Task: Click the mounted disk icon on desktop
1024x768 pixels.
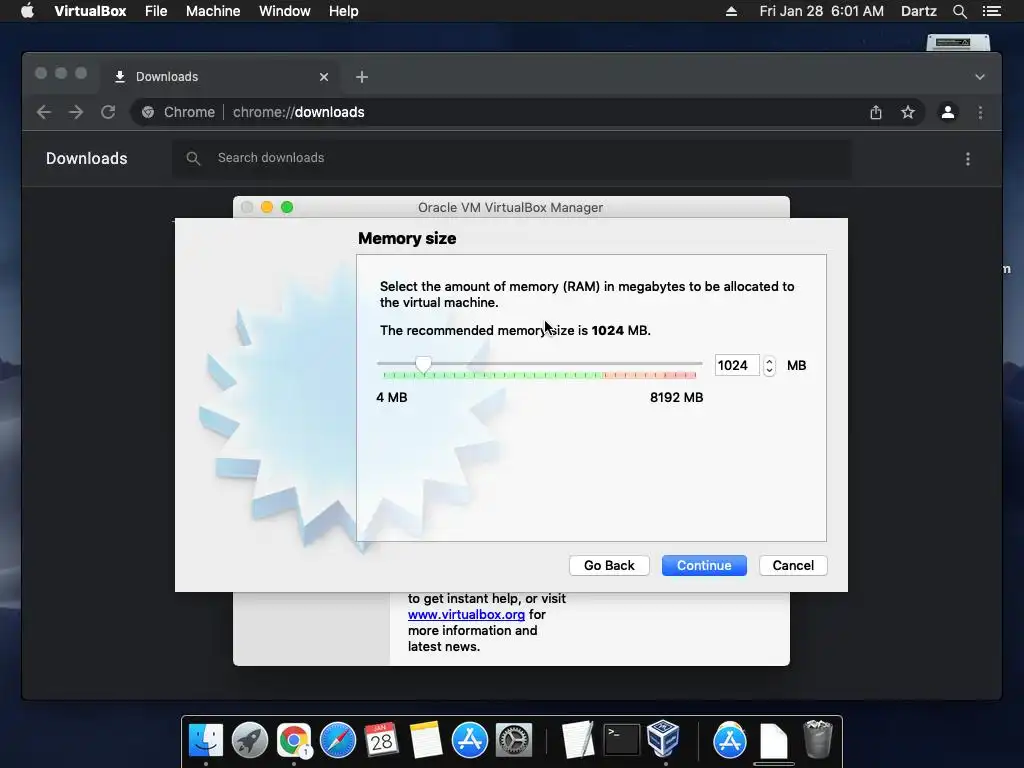Action: click(958, 42)
